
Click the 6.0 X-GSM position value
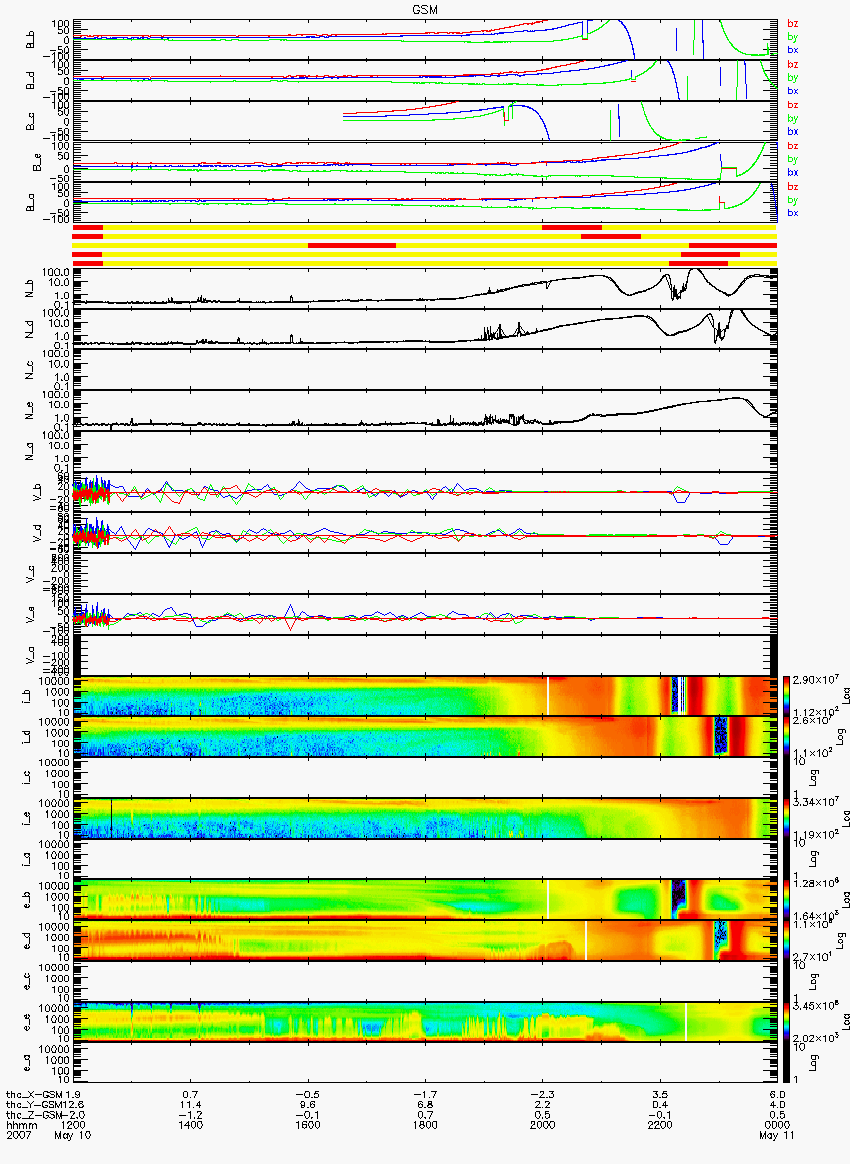(x=777, y=1094)
